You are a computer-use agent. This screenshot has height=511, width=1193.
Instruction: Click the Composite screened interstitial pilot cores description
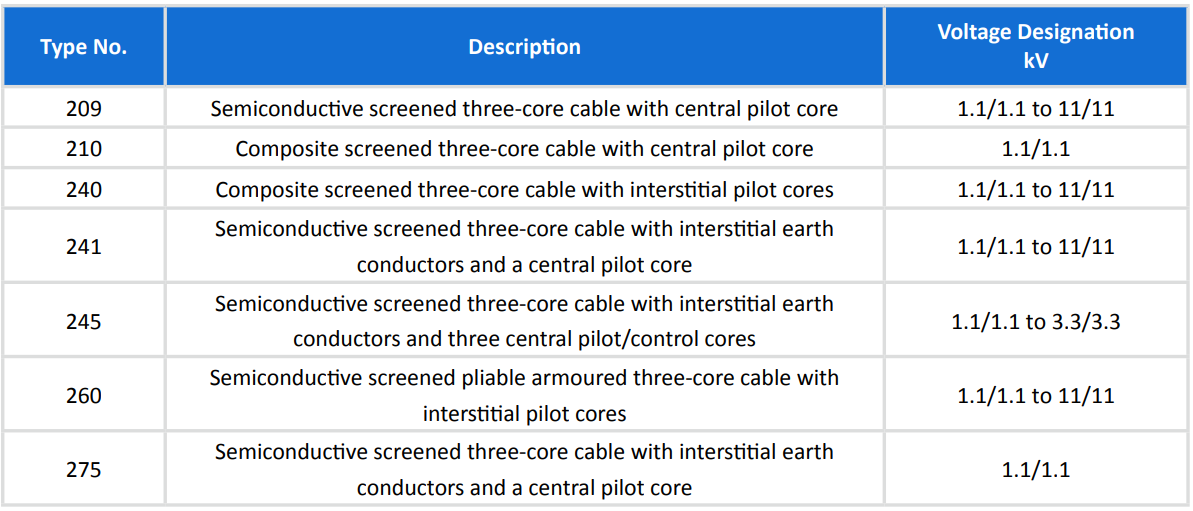(x=524, y=189)
